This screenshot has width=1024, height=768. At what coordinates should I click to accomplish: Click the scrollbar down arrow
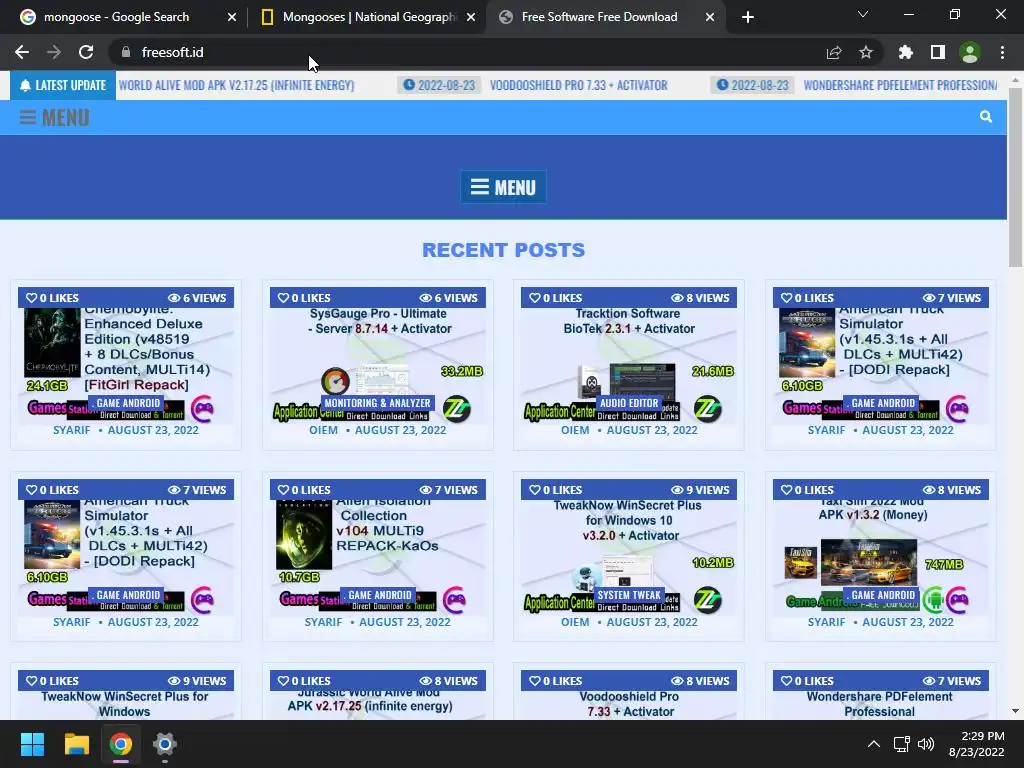pos(1016,711)
